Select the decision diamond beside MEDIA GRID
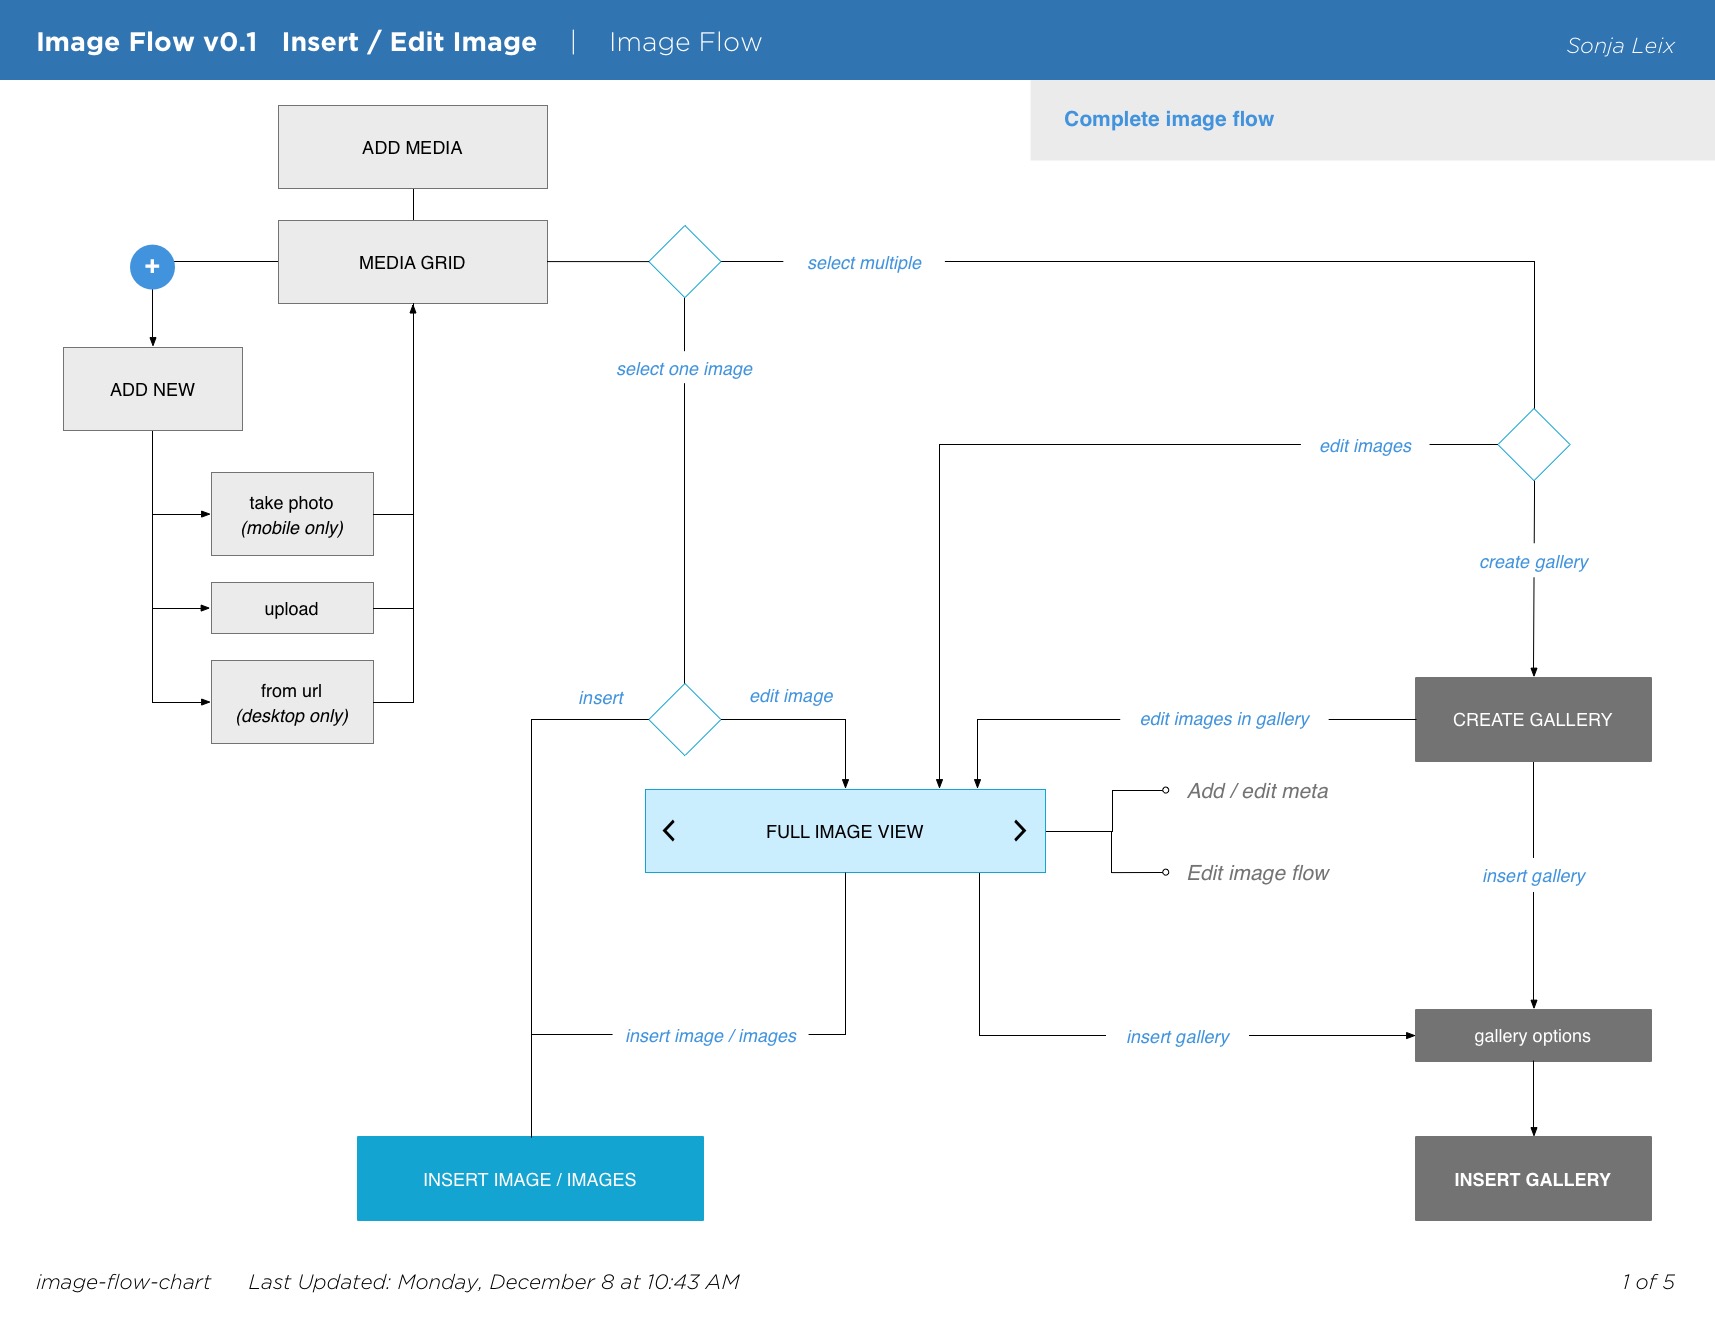 [x=685, y=262]
